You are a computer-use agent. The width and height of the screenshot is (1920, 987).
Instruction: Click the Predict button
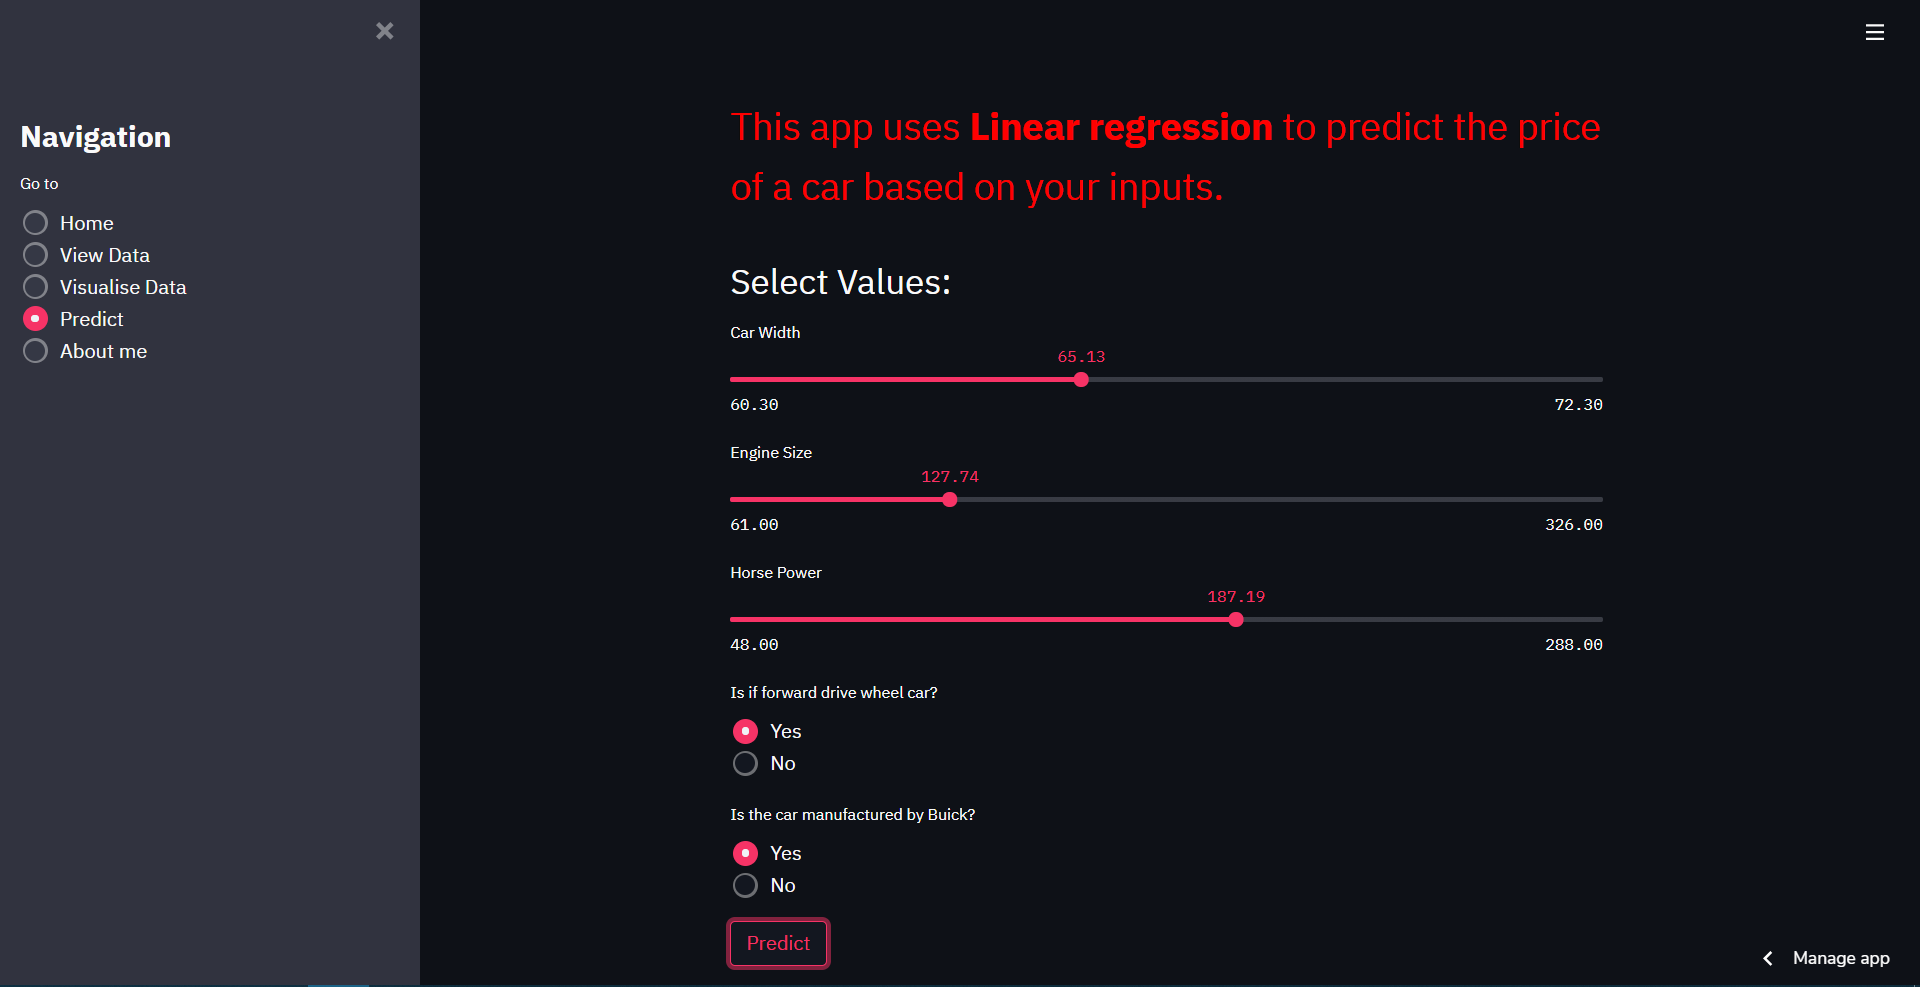coord(778,943)
